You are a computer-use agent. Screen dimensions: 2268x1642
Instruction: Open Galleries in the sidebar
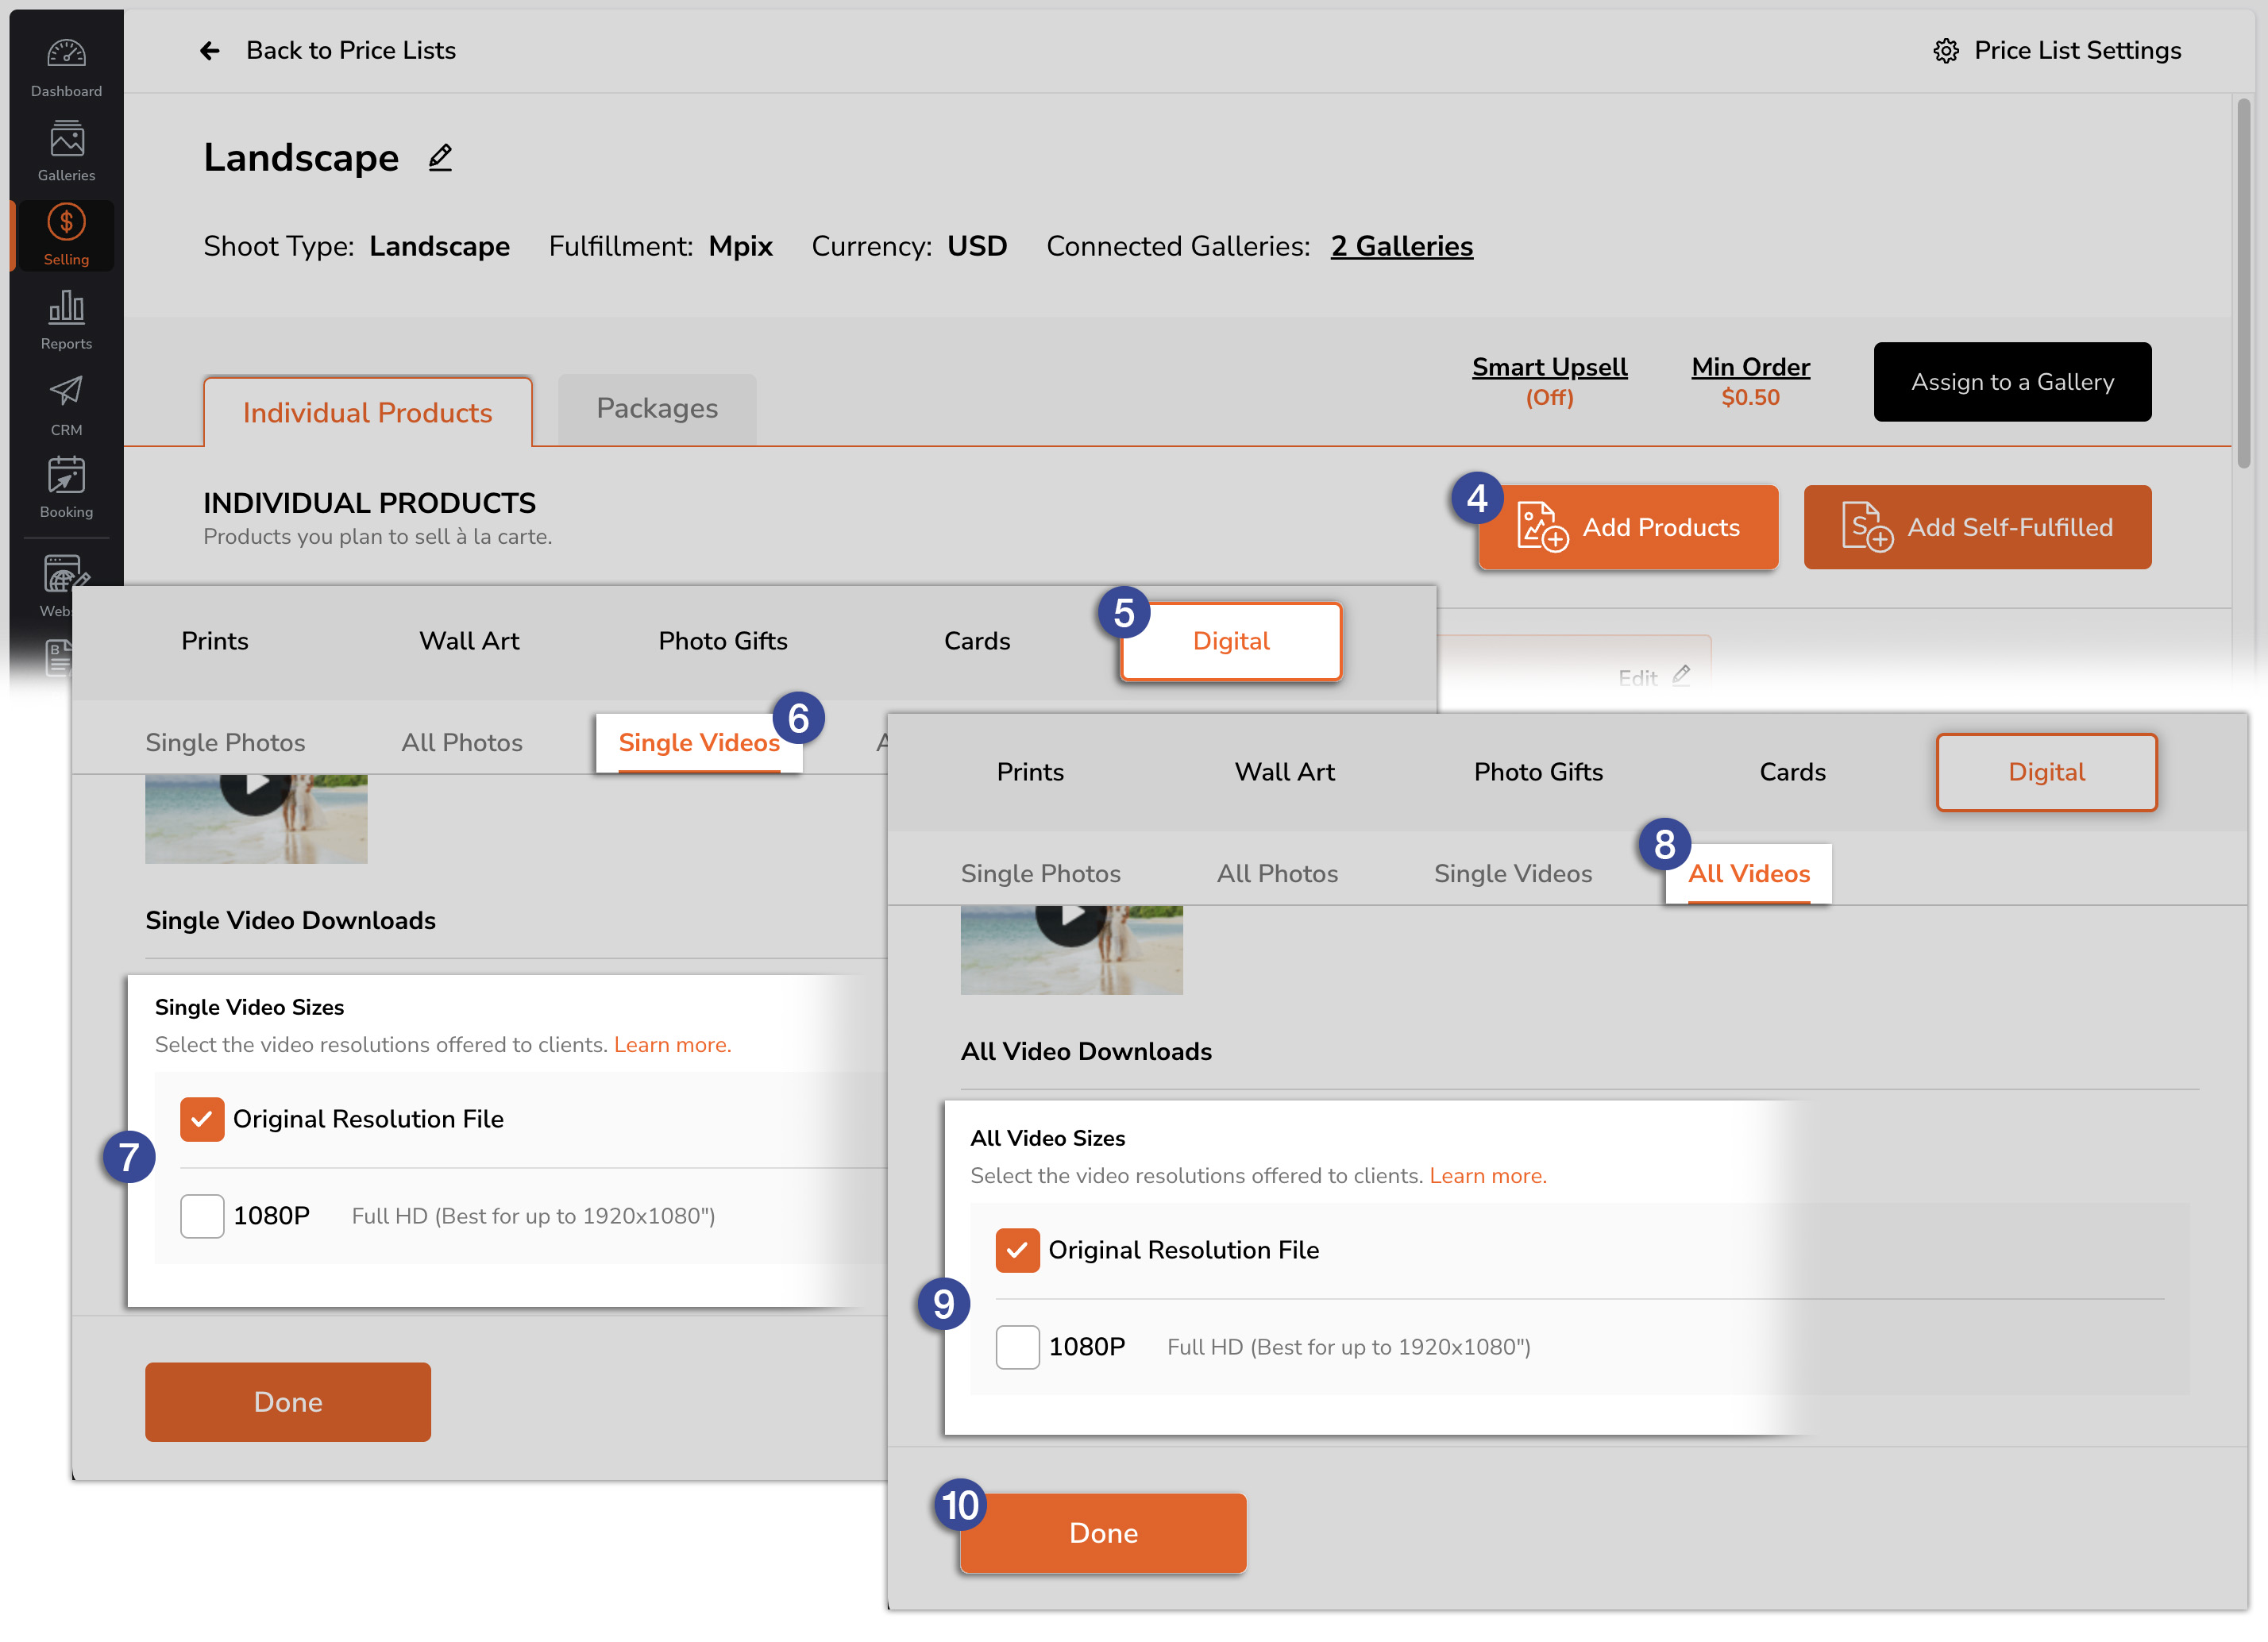[66, 138]
